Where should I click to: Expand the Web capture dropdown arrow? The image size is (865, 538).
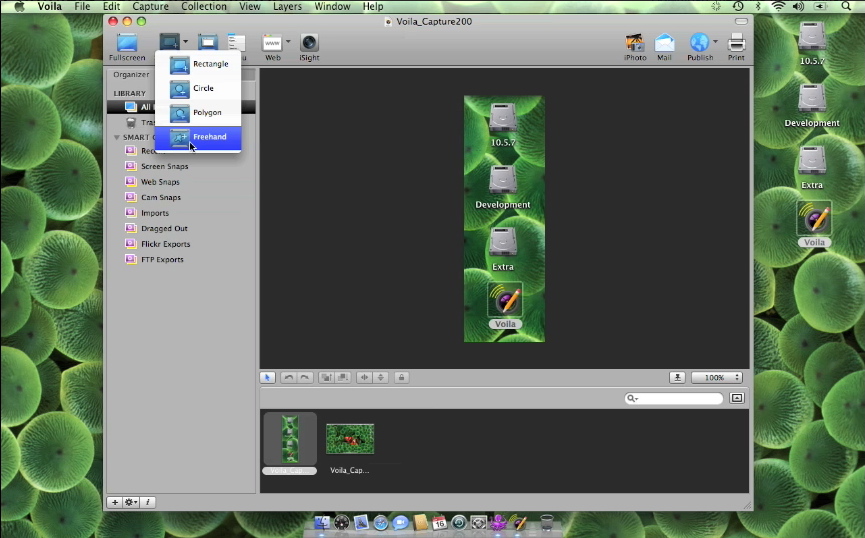coord(288,41)
